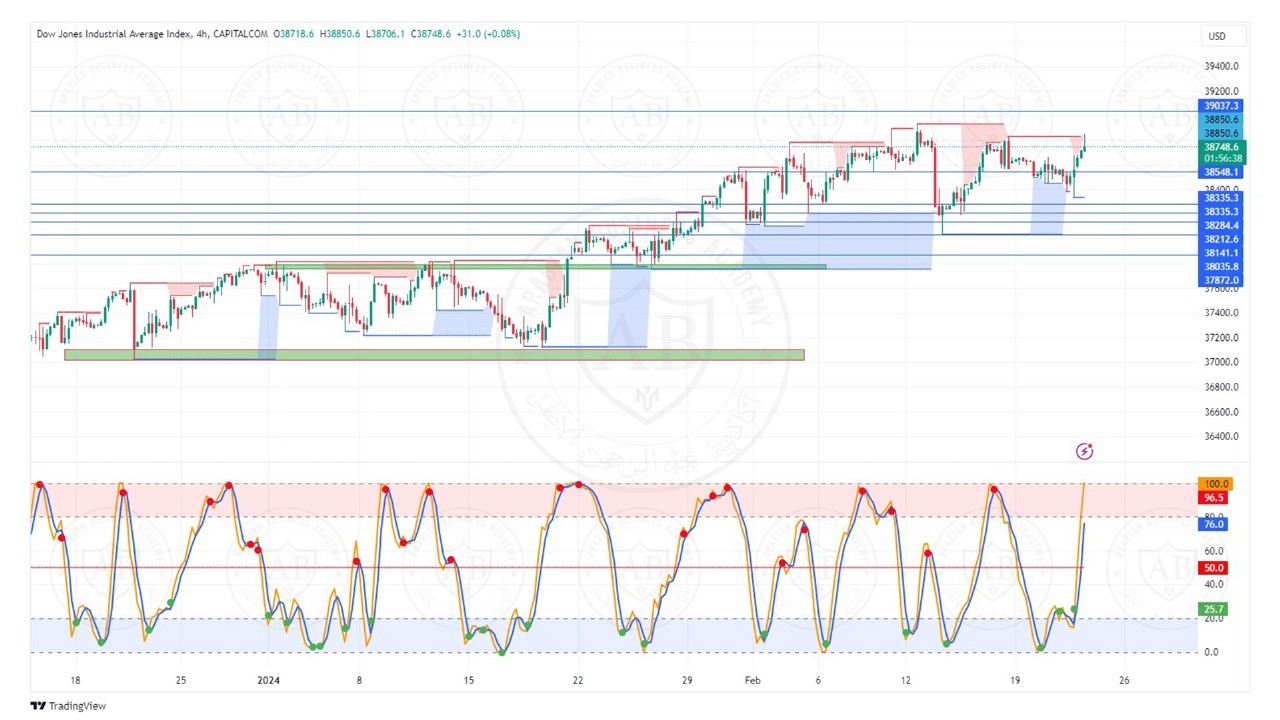Screen dimensions: 1280x720
Task: Click the 26 date label on the time axis
Action: click(x=1124, y=680)
